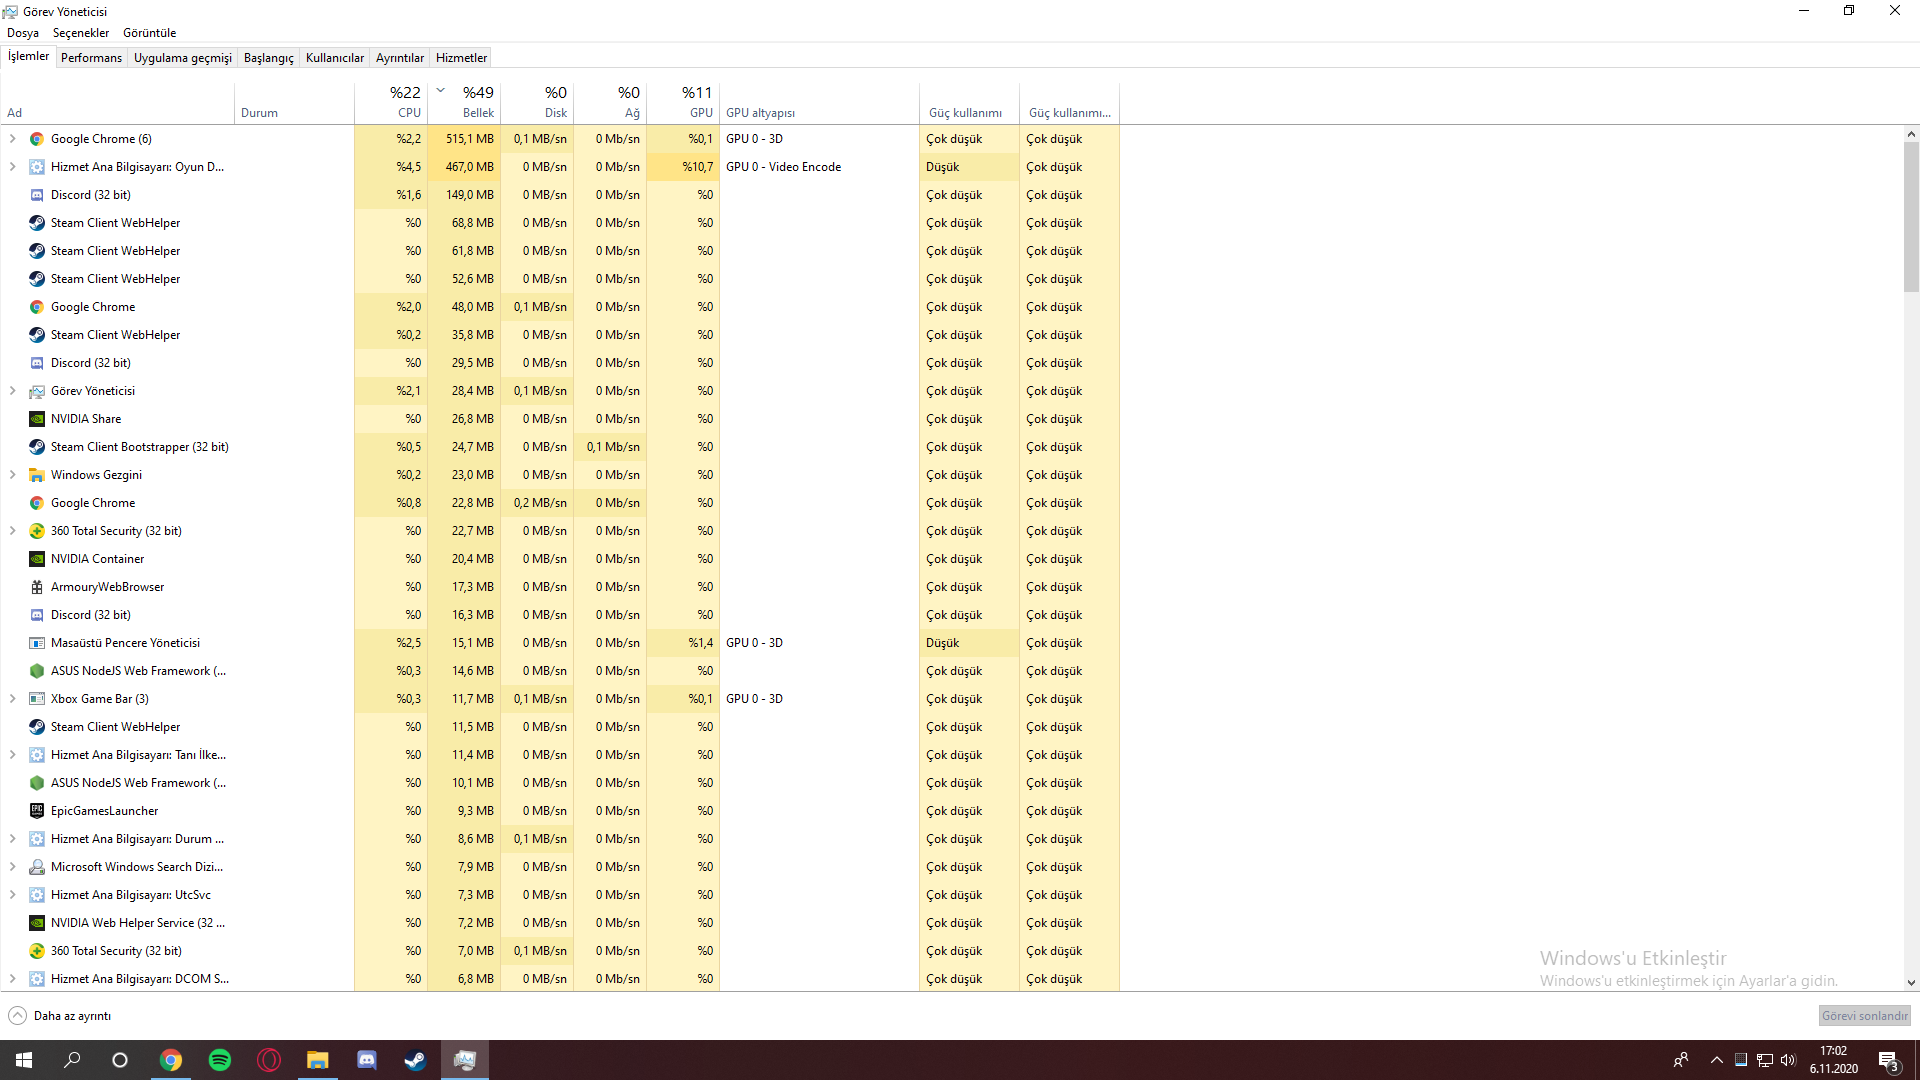Expand the 360 Total Security process group

[x=12, y=531]
